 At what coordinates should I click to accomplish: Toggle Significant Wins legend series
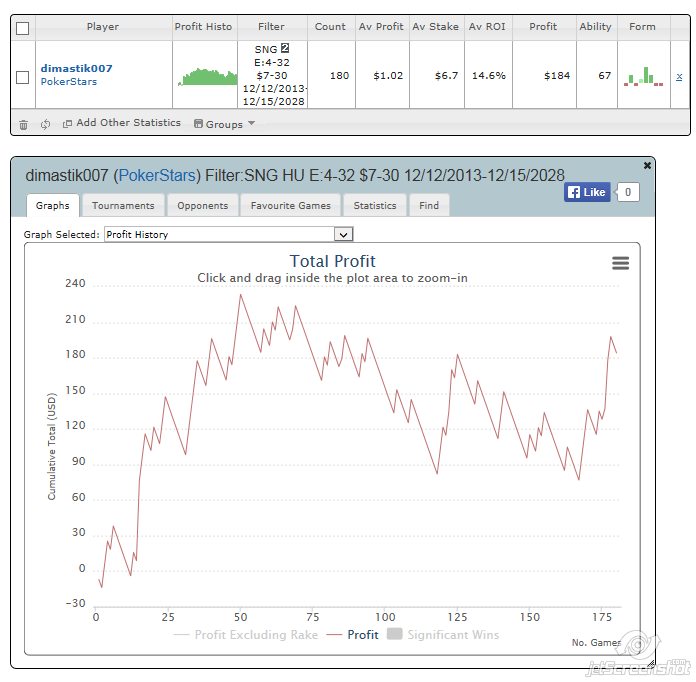[443, 634]
